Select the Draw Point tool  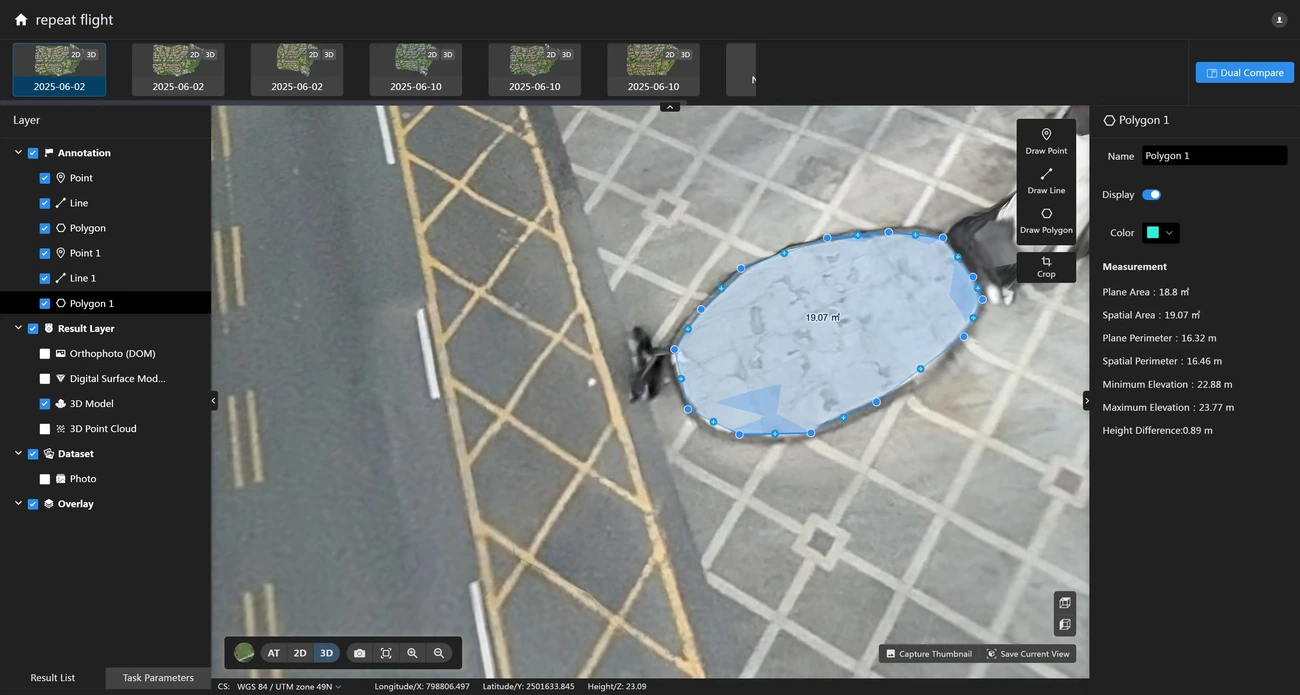click(1046, 141)
